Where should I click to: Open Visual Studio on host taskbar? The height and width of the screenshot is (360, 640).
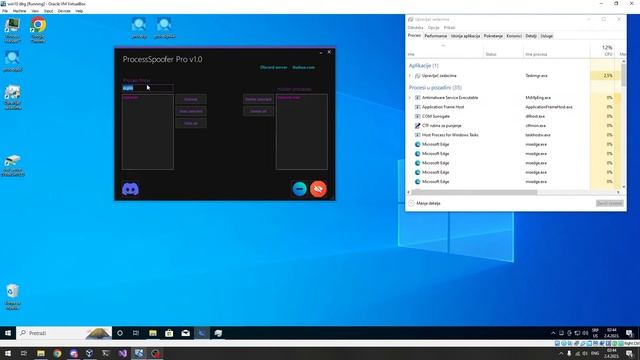(122, 353)
